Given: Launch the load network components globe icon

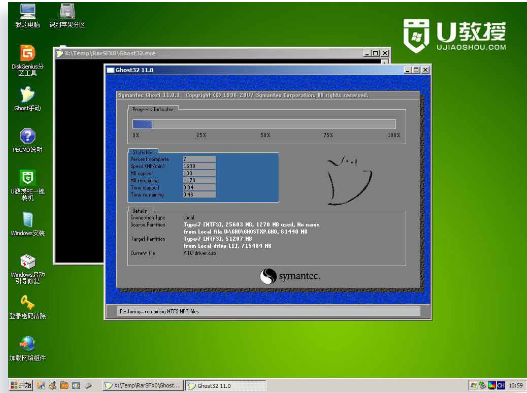Looking at the screenshot, I should (28, 348).
